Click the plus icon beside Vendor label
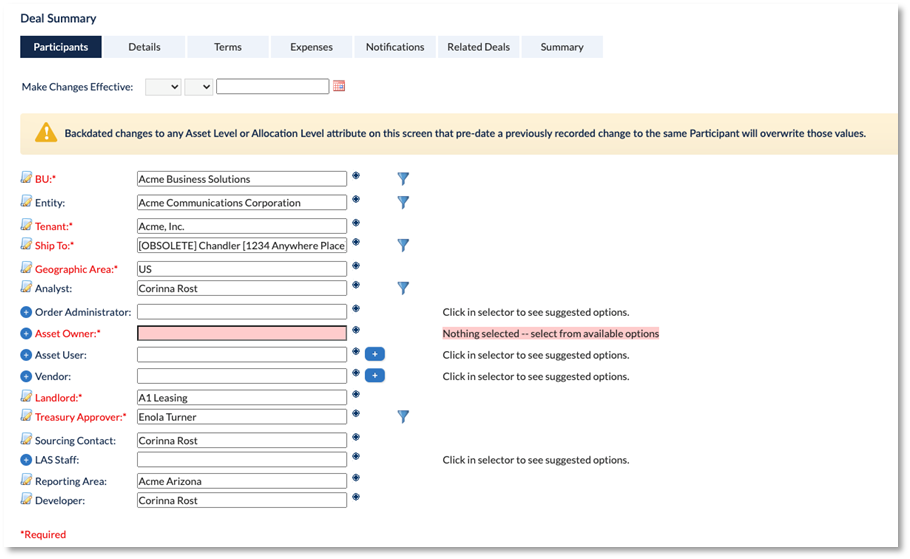This screenshot has height=559, width=910. (x=26, y=377)
